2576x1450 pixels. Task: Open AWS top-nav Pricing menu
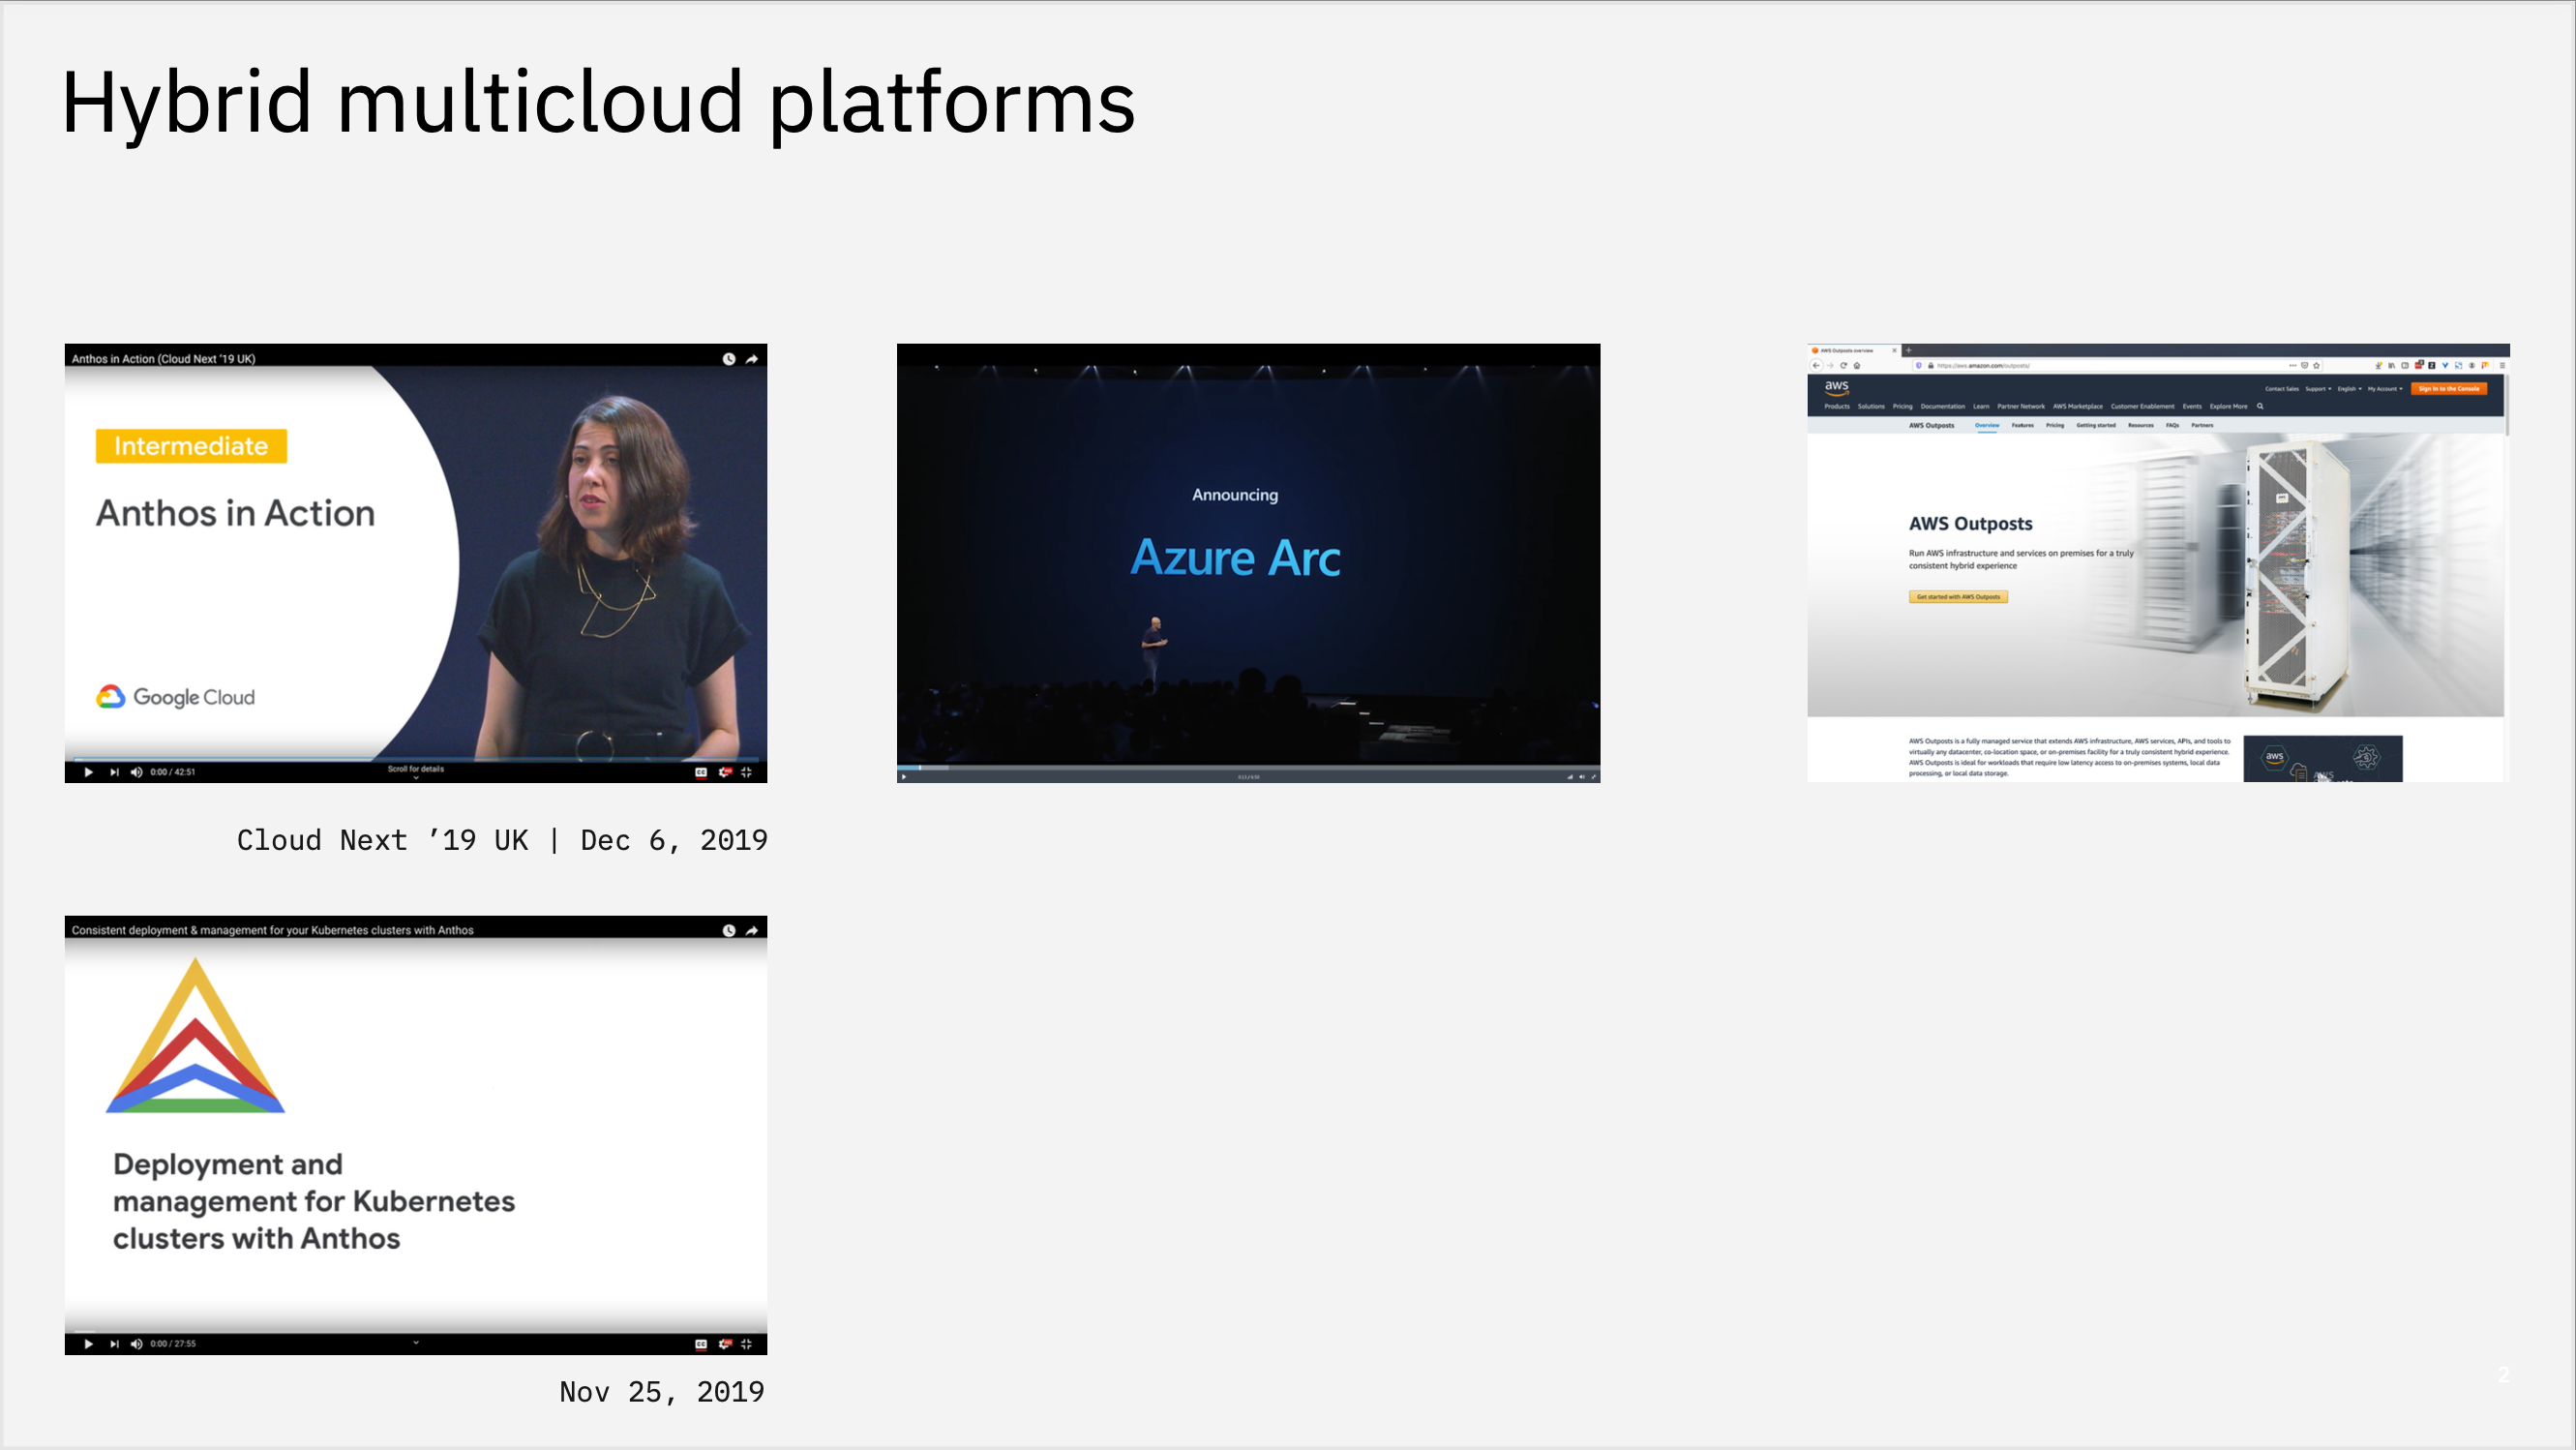coord(1903,406)
